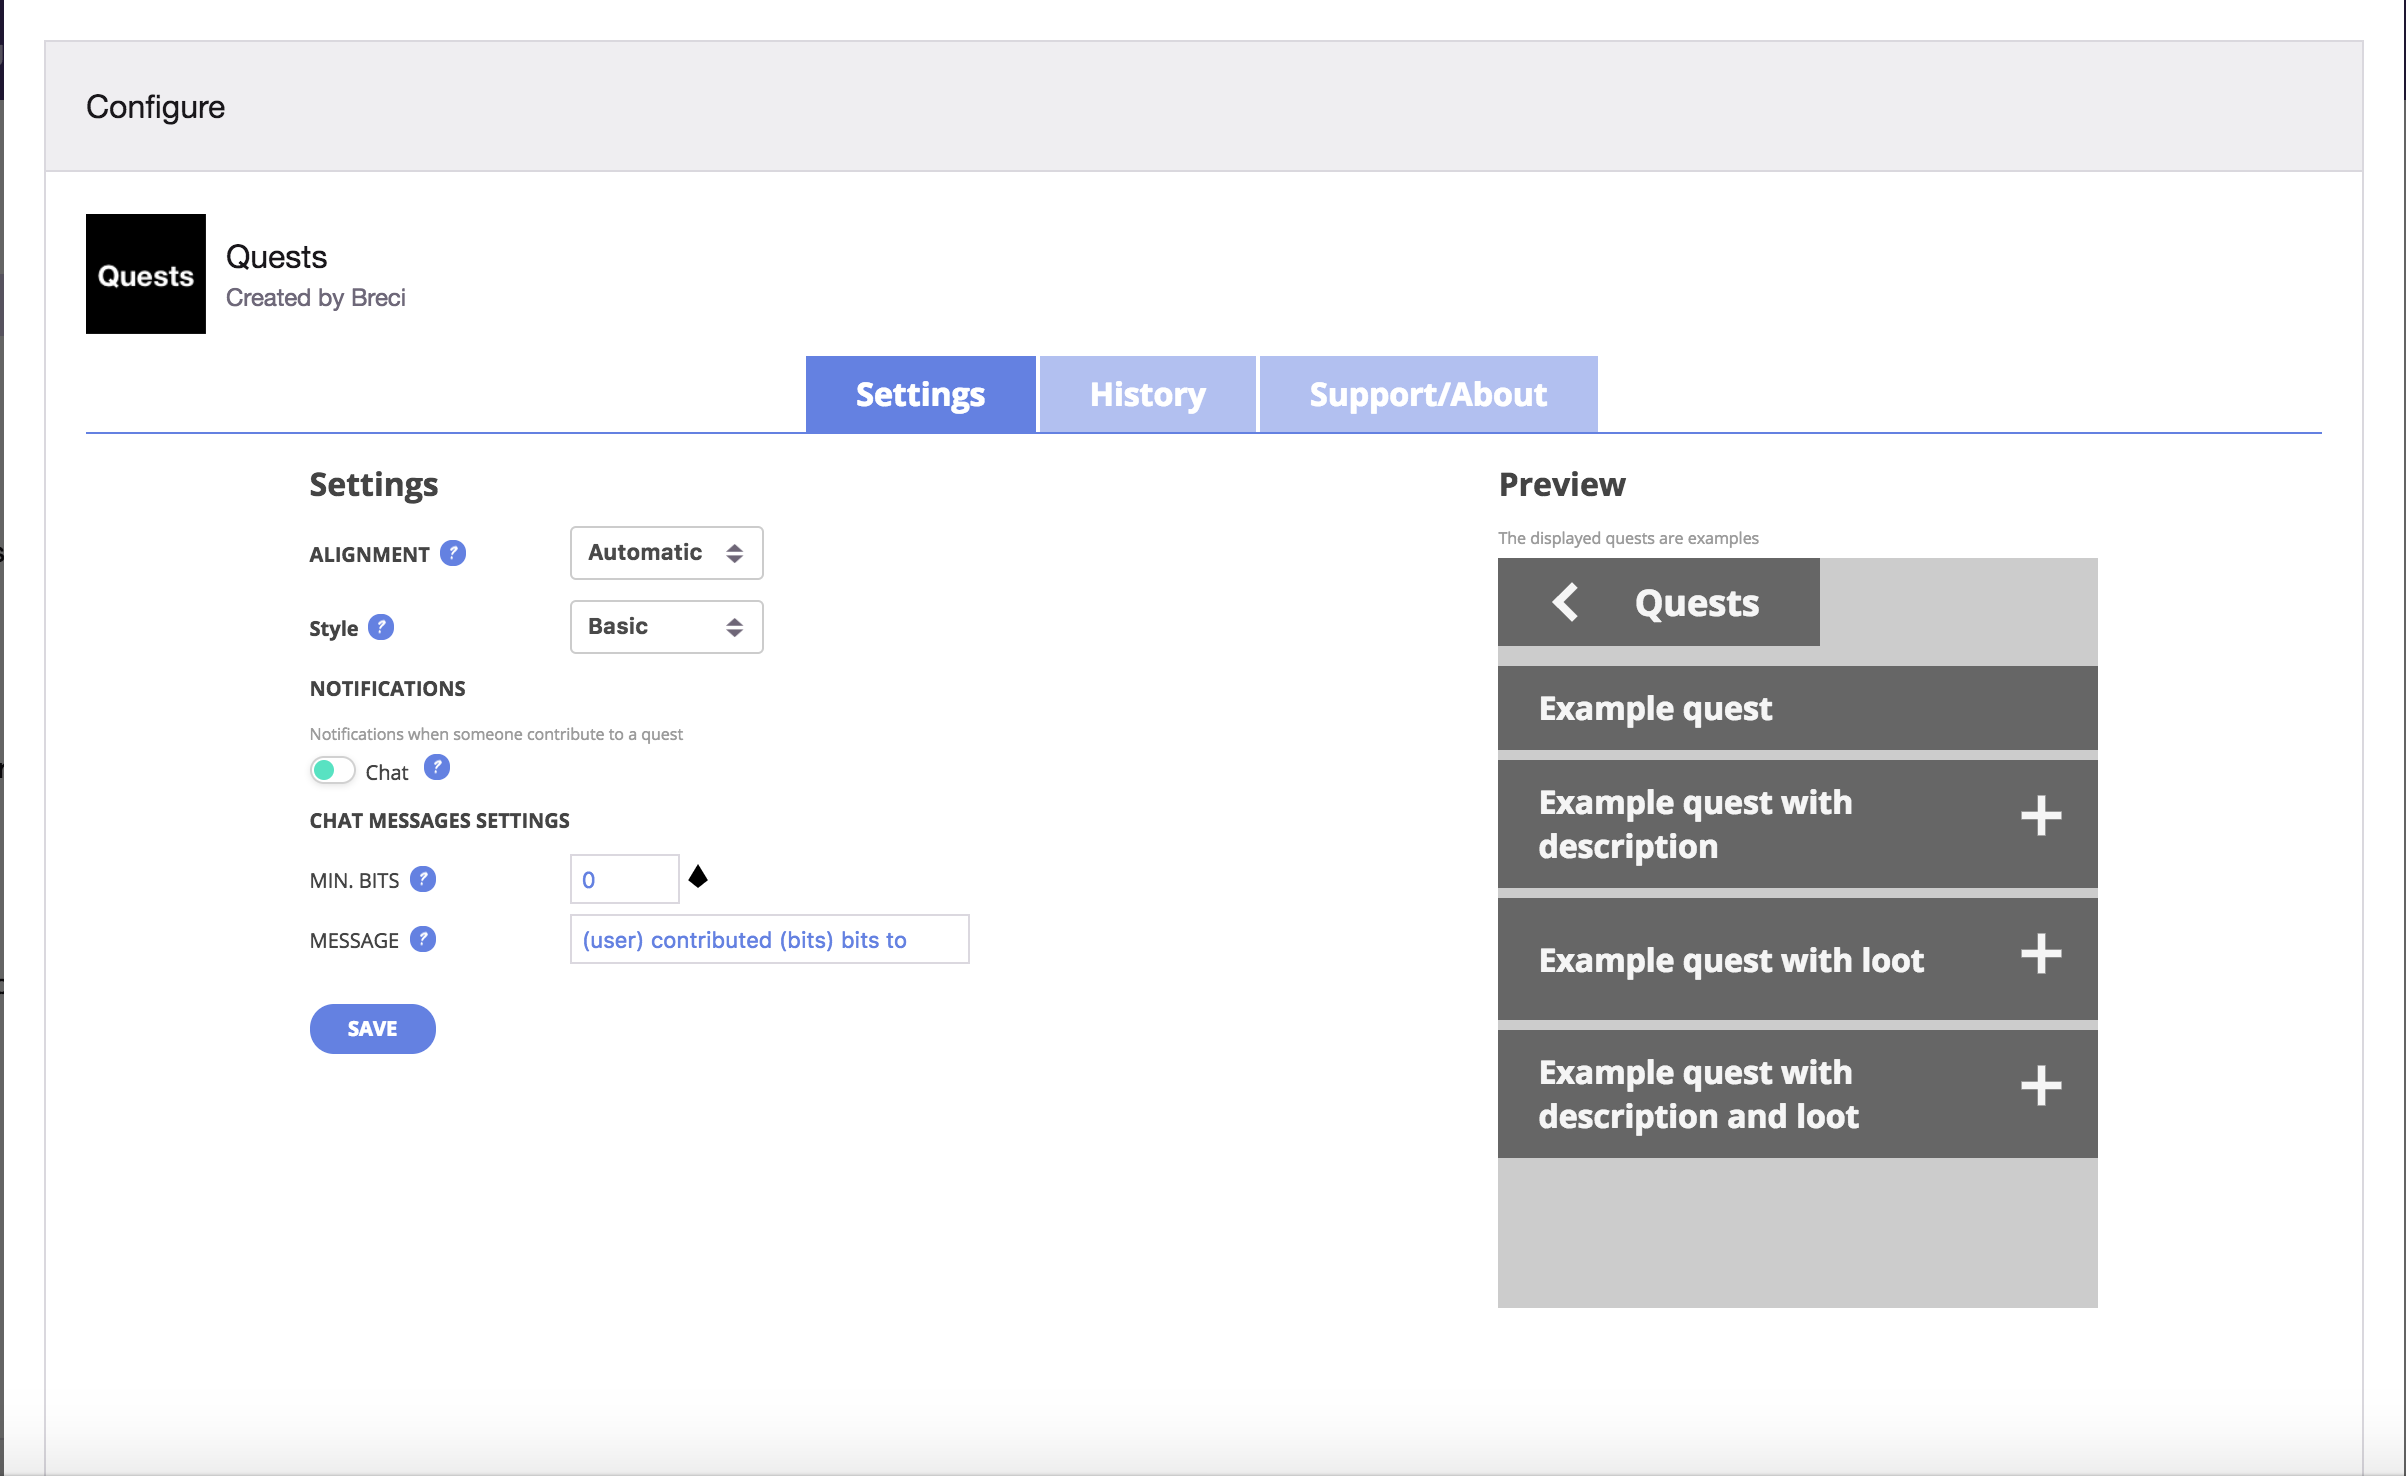2406x1476 pixels.
Task: Click the Chat notification help icon
Action: (x=437, y=768)
